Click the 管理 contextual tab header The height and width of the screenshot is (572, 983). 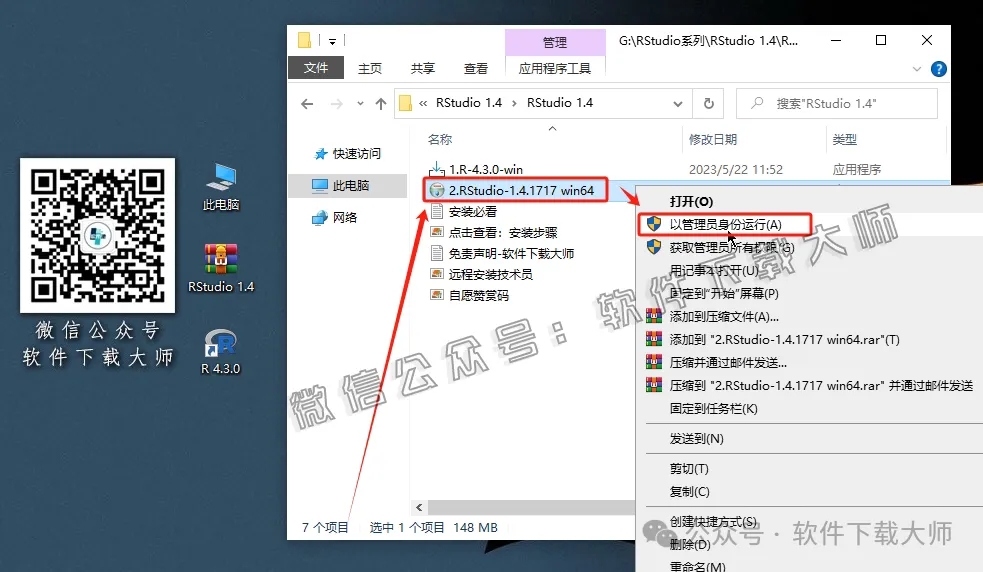coord(555,42)
